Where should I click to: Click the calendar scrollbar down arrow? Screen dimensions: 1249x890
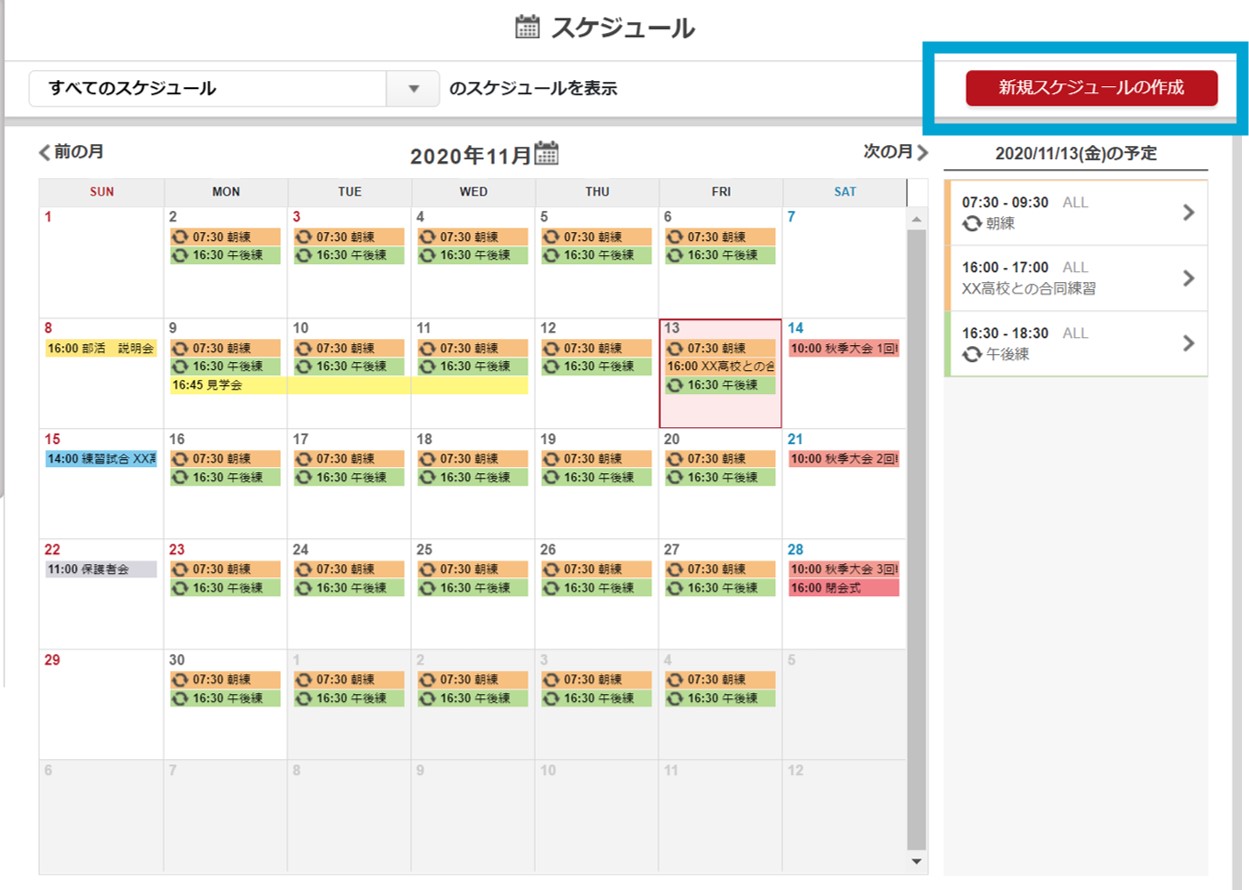coord(916,861)
